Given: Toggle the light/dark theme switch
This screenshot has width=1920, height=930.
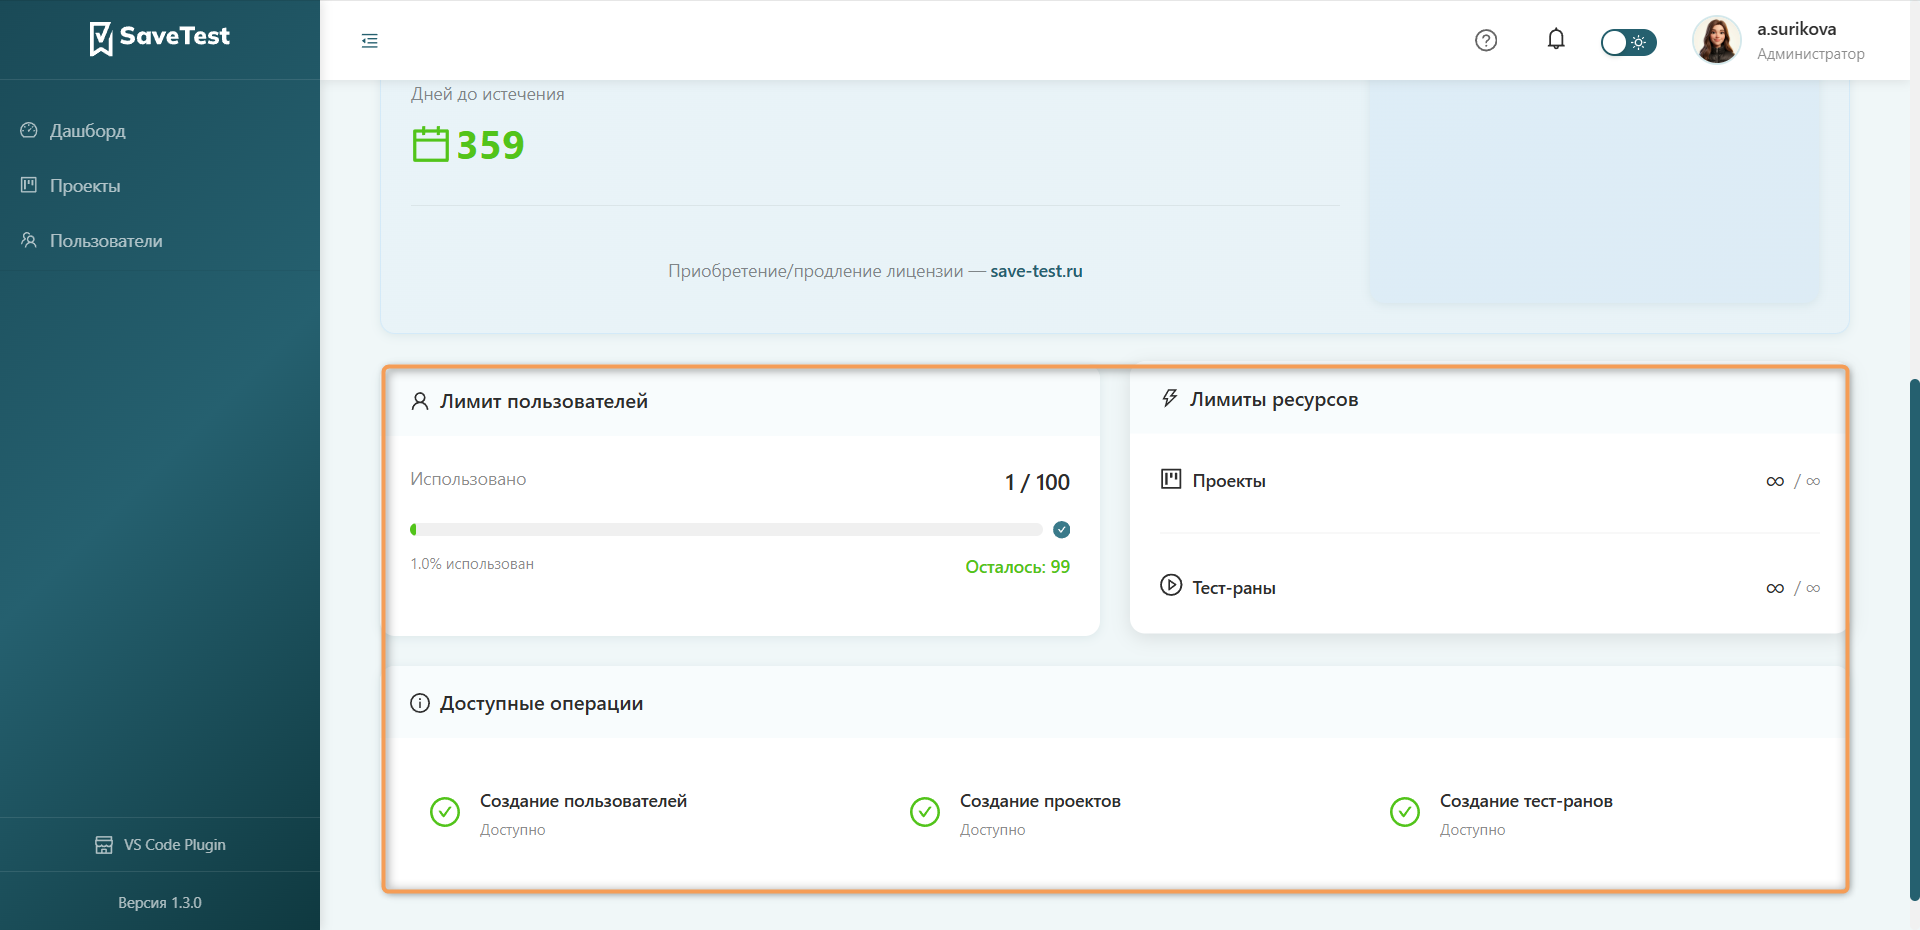Looking at the screenshot, I should tap(1628, 42).
